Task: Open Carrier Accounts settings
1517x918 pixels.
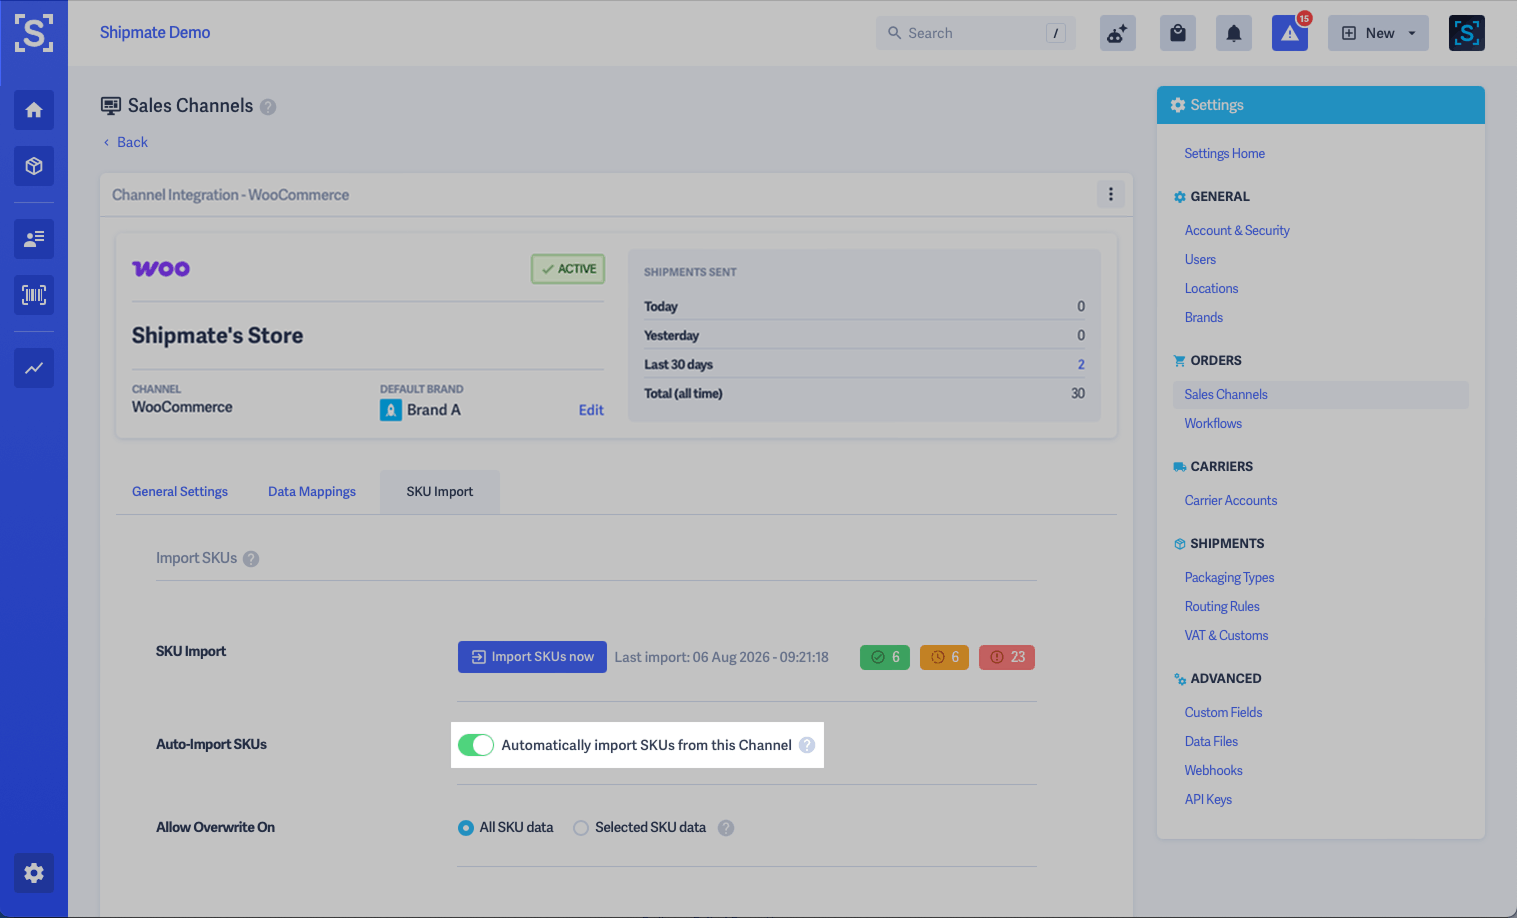Action: coord(1231,500)
